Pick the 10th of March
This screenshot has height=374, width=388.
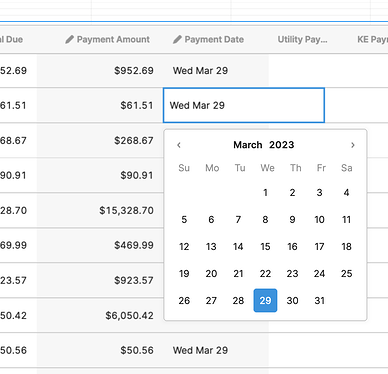319,220
